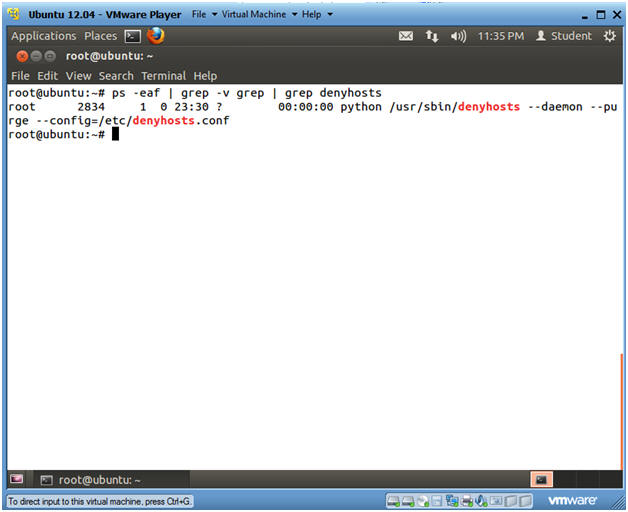Open VMware Player Help dropdown

[x=317, y=14]
